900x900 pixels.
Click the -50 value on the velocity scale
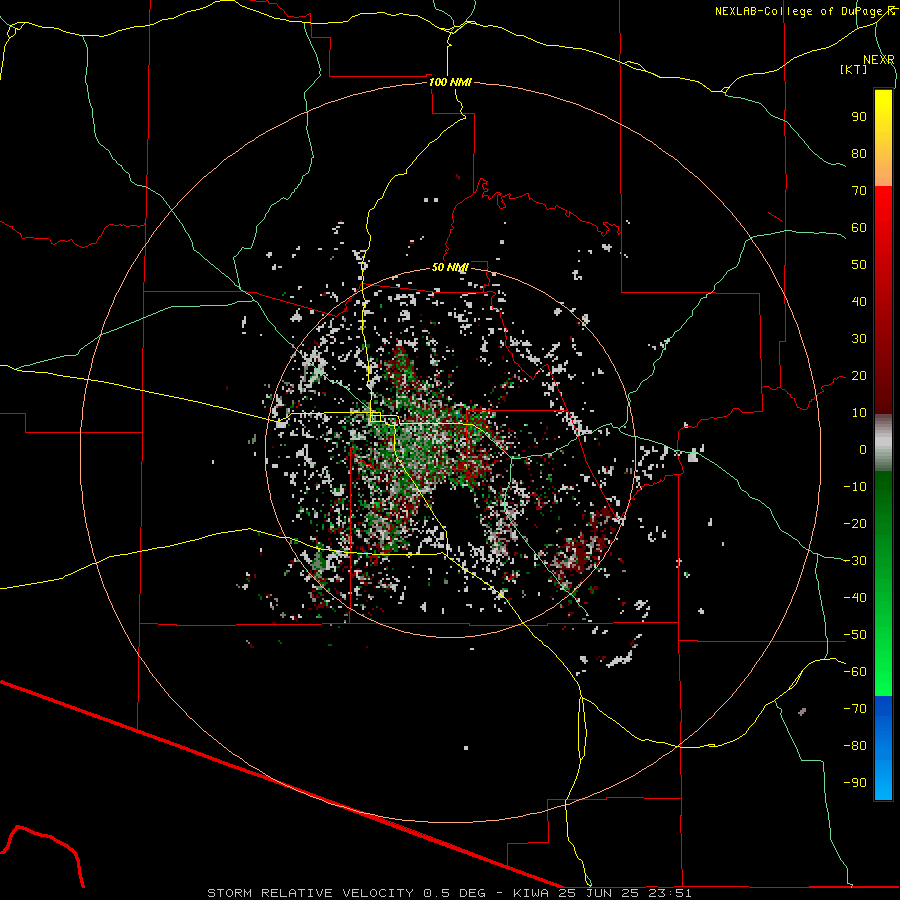click(855, 635)
